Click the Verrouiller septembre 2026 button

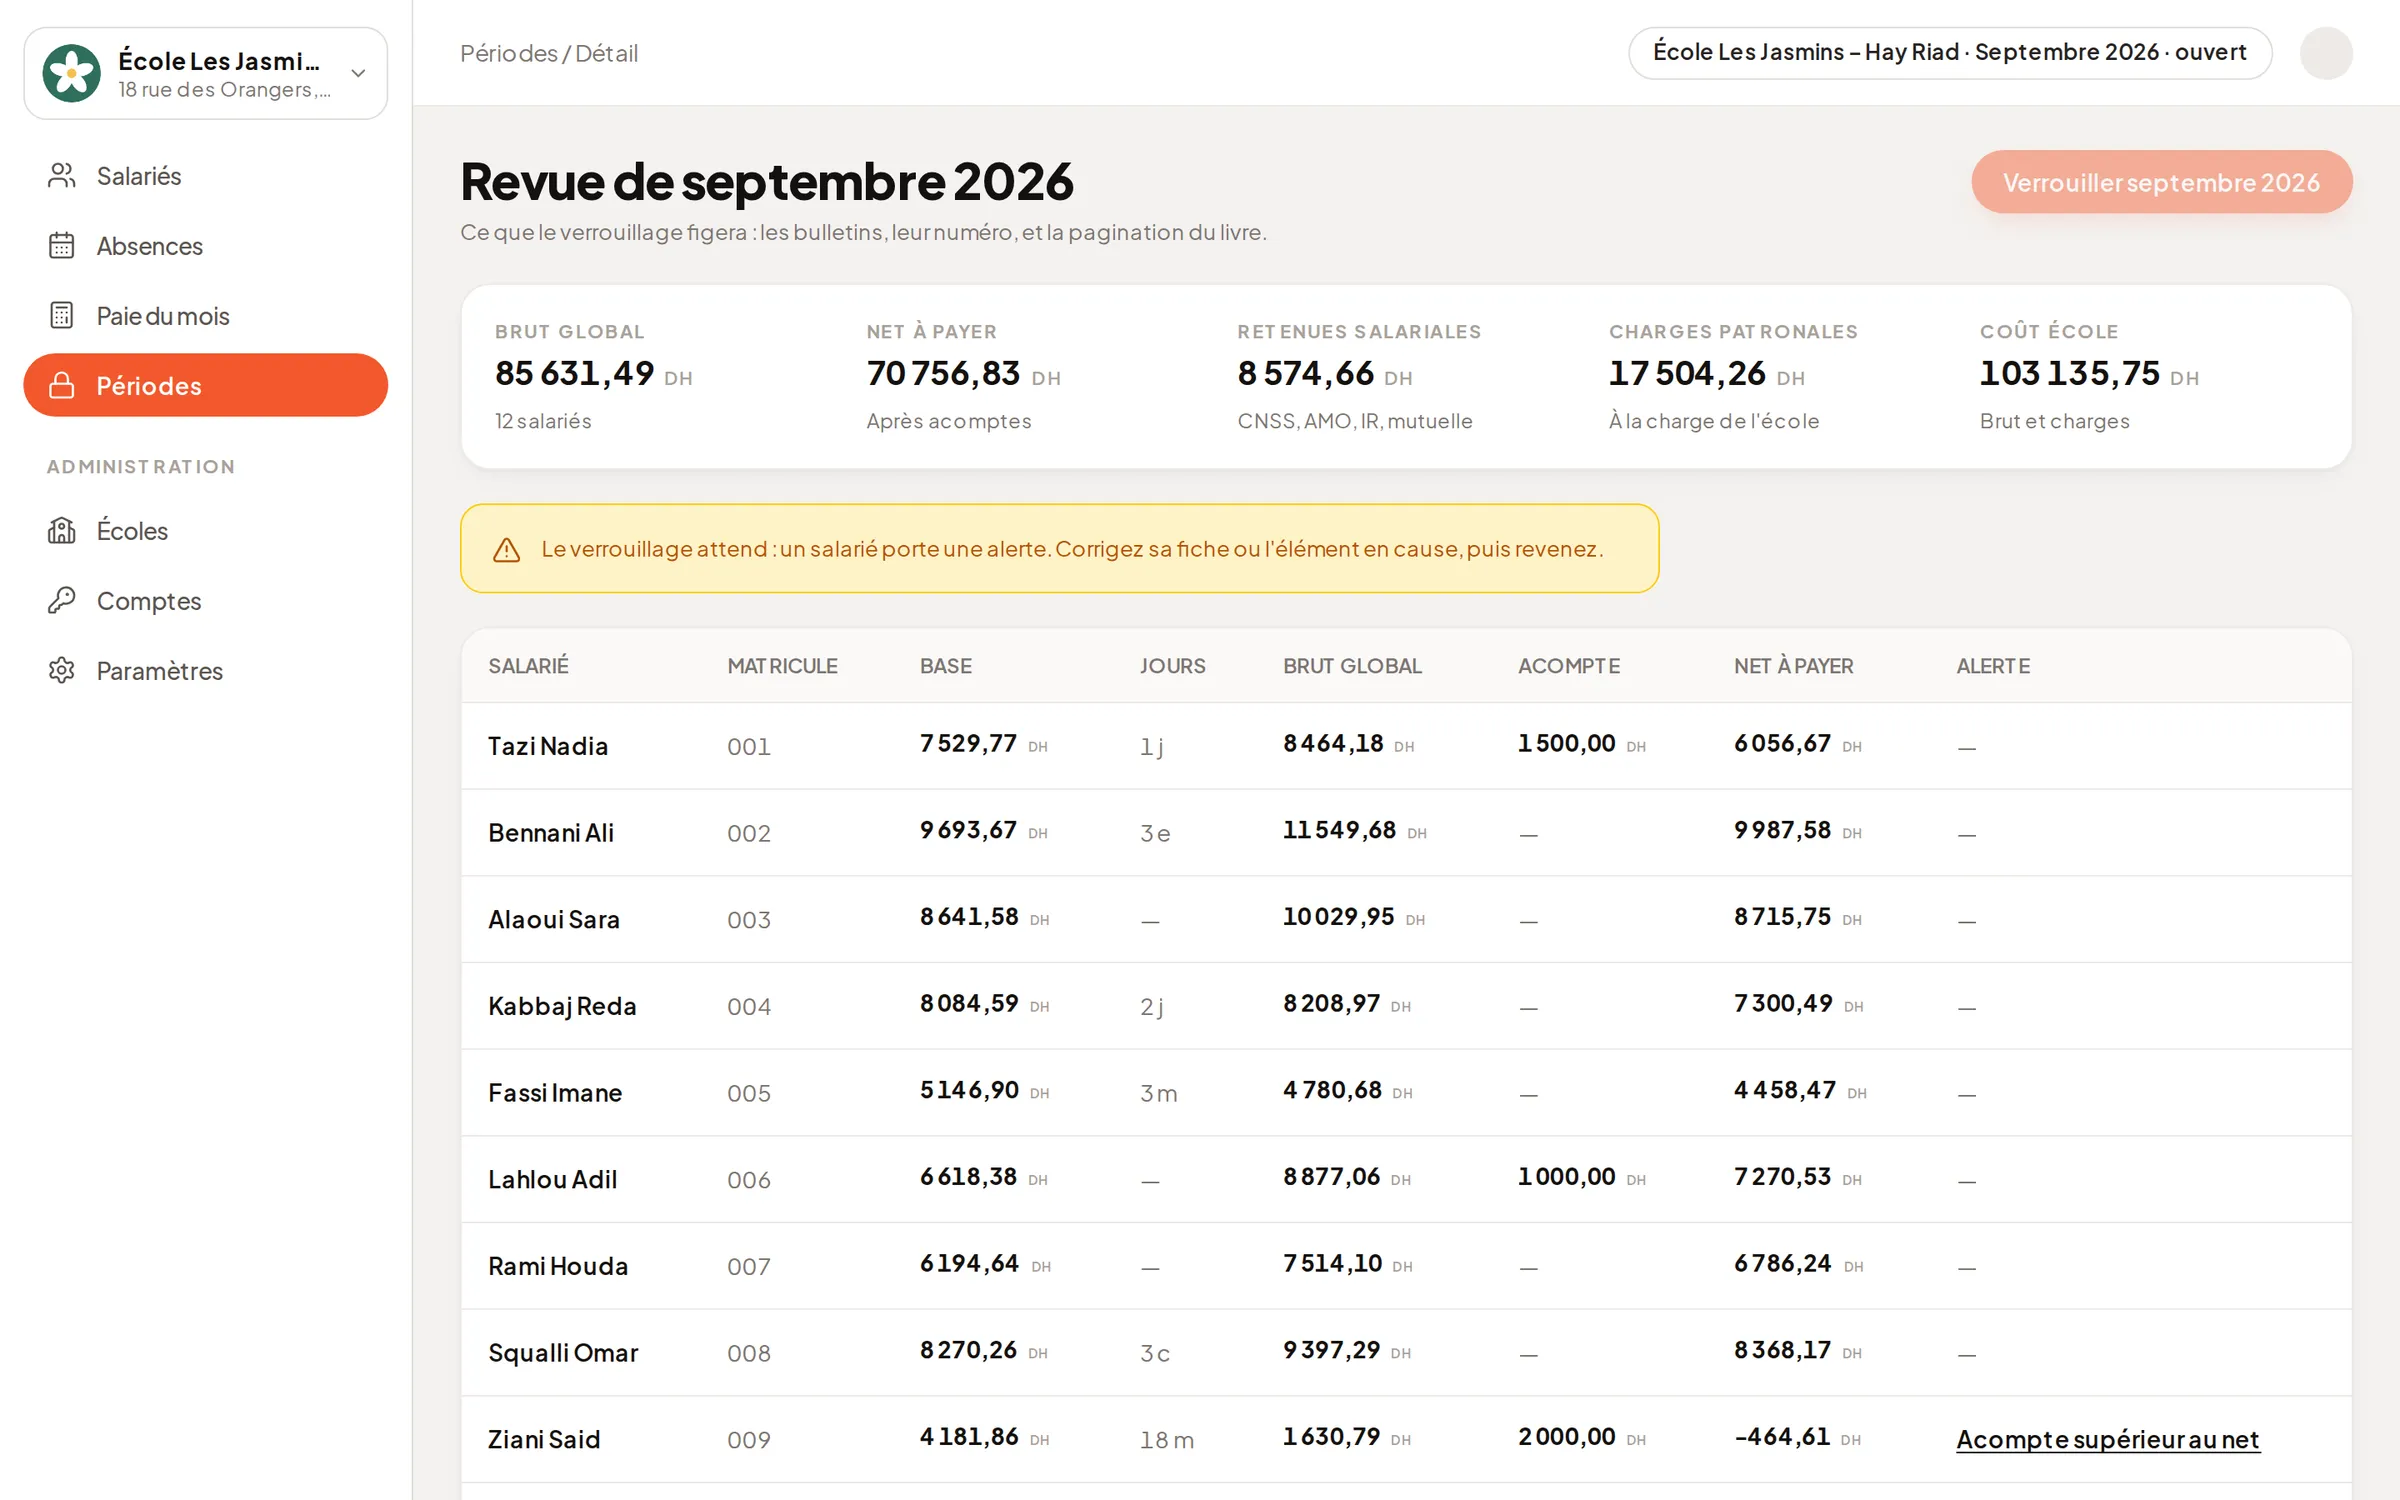tap(2161, 182)
